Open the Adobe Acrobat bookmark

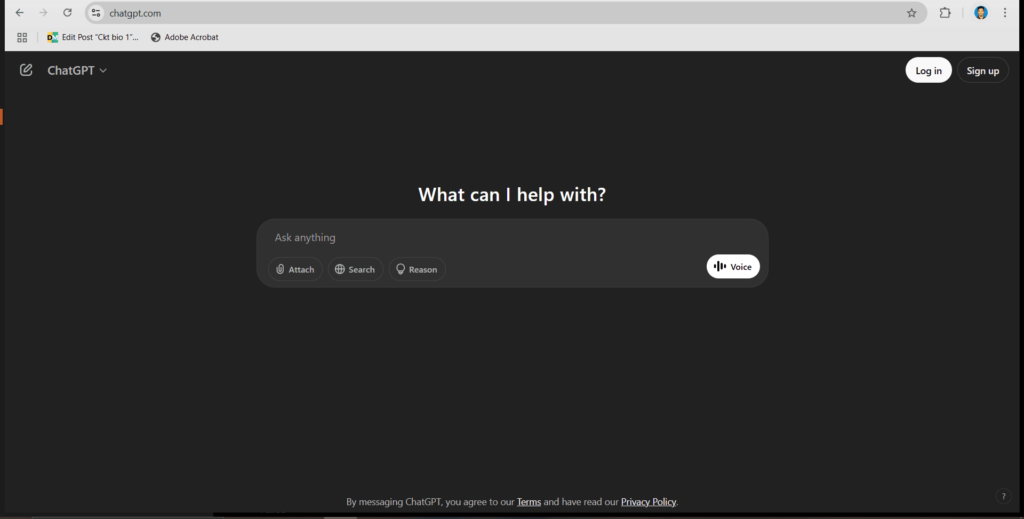tap(185, 37)
